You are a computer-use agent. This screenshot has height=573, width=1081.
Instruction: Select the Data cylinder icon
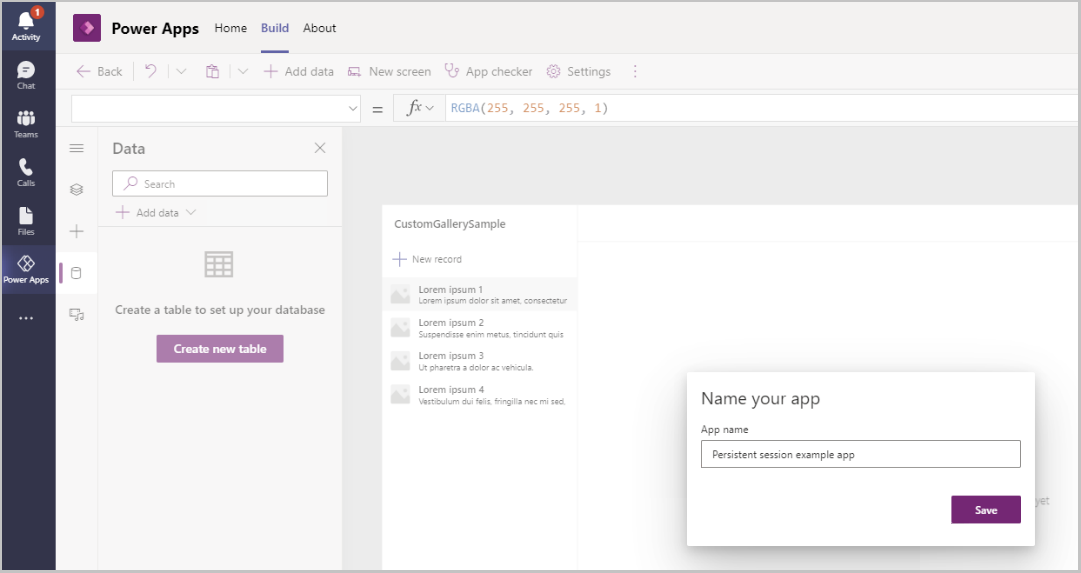(x=77, y=273)
